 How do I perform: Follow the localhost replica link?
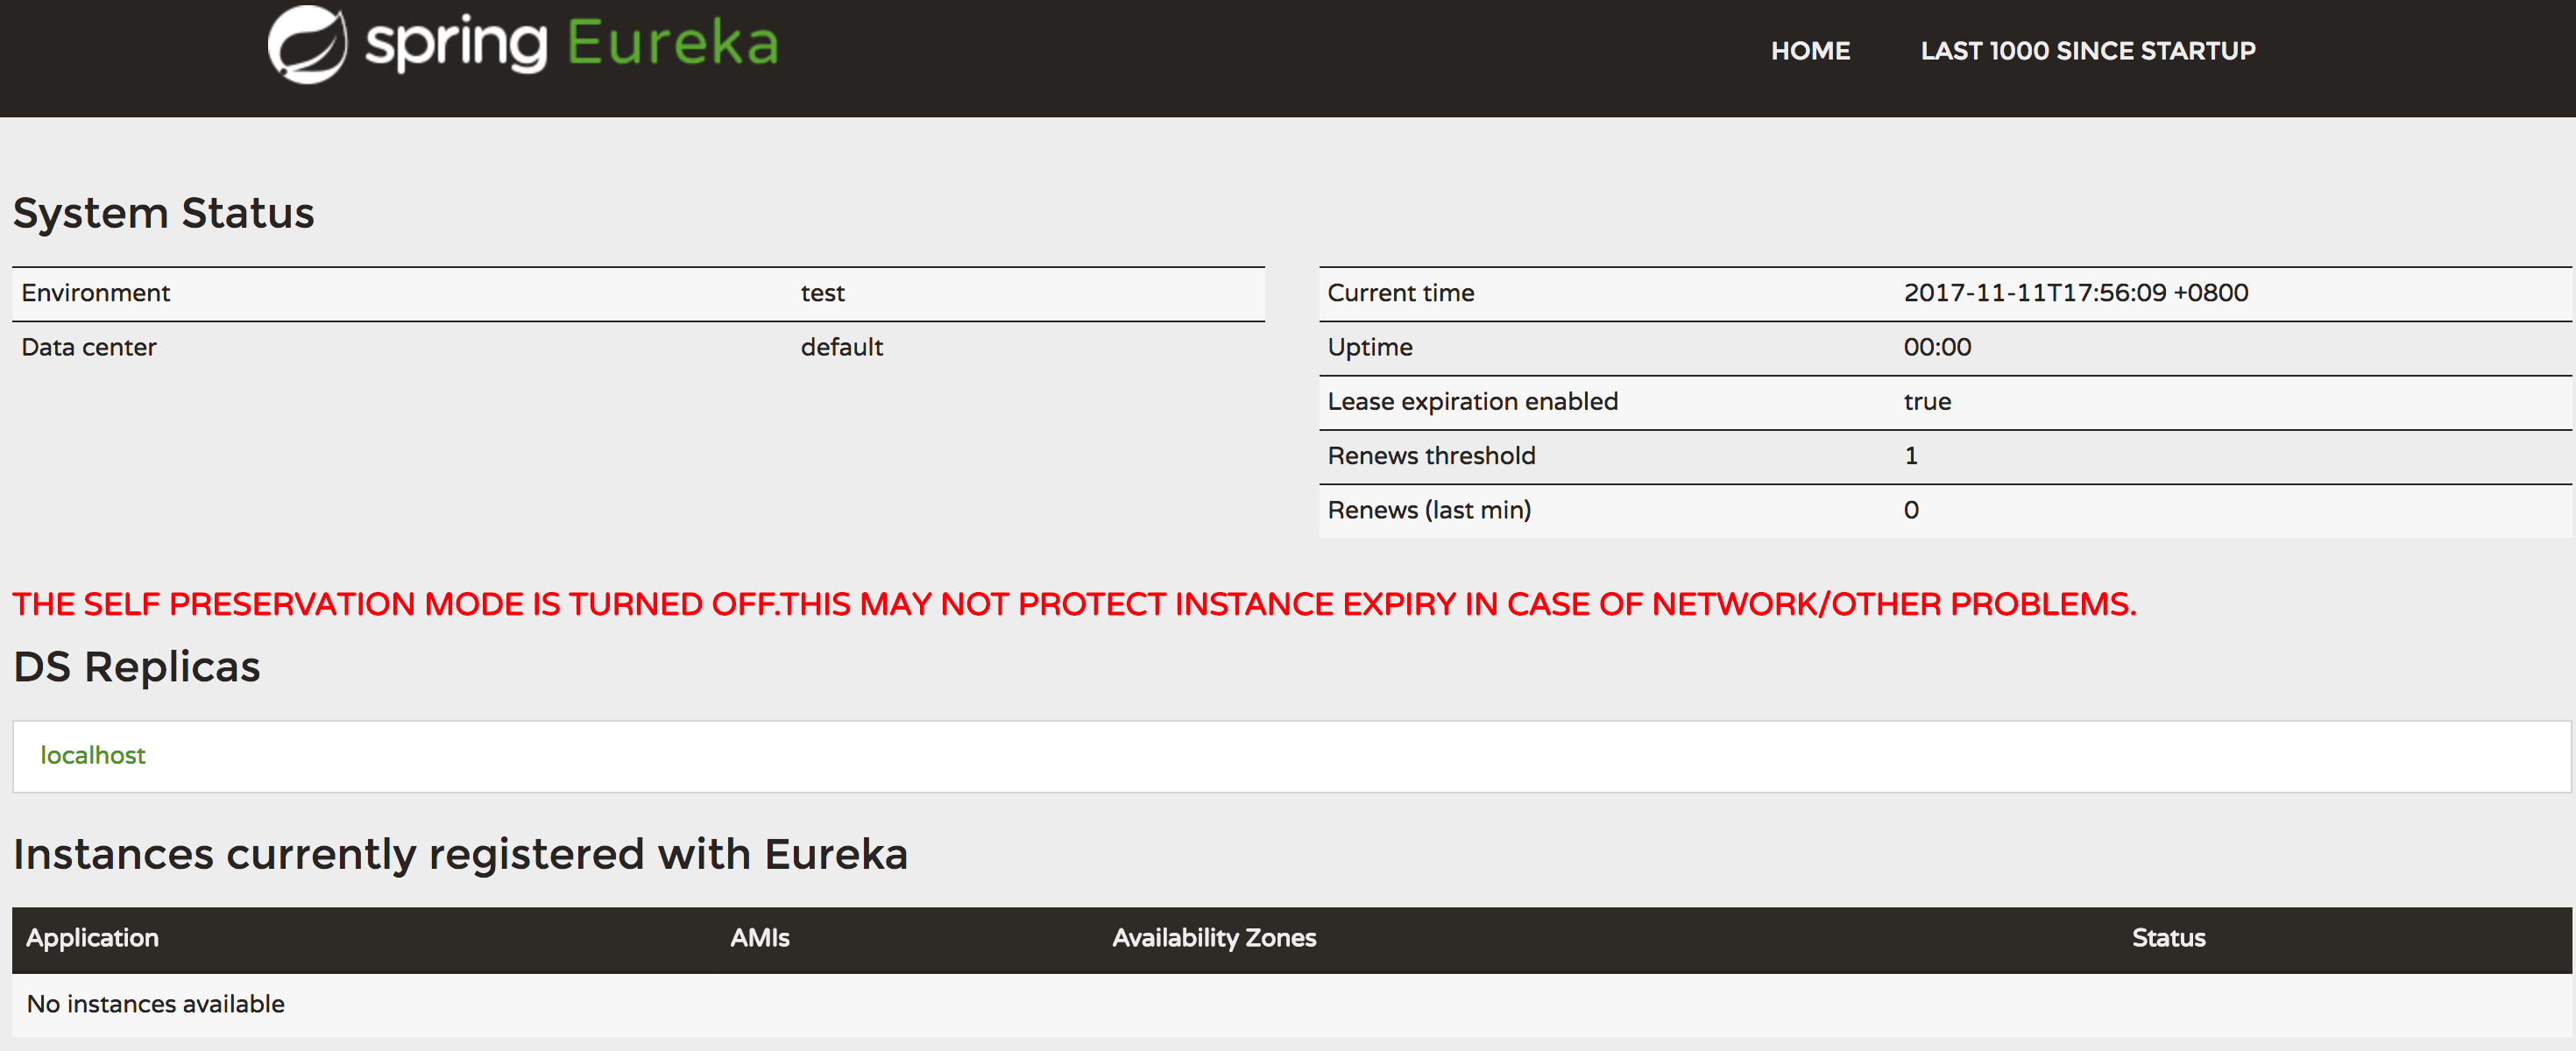93,755
